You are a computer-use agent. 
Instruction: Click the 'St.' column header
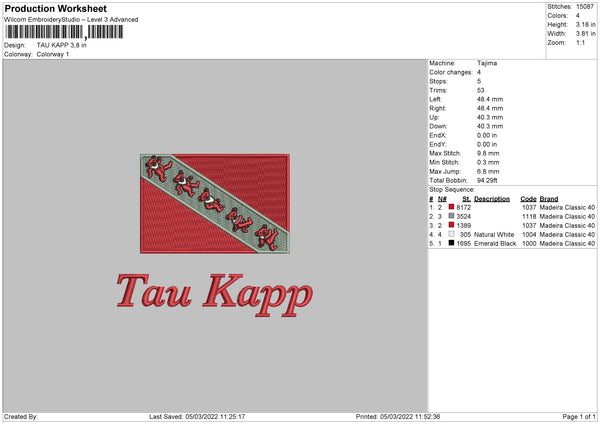tap(466, 199)
